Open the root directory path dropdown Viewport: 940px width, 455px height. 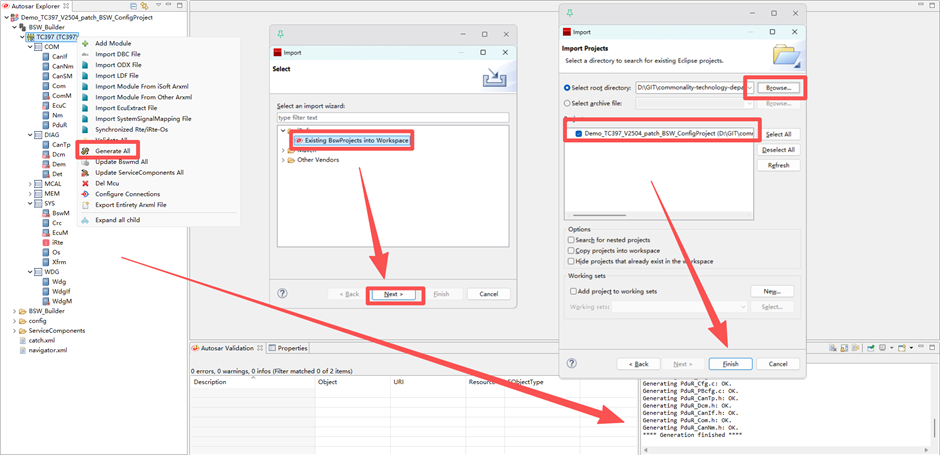point(749,88)
